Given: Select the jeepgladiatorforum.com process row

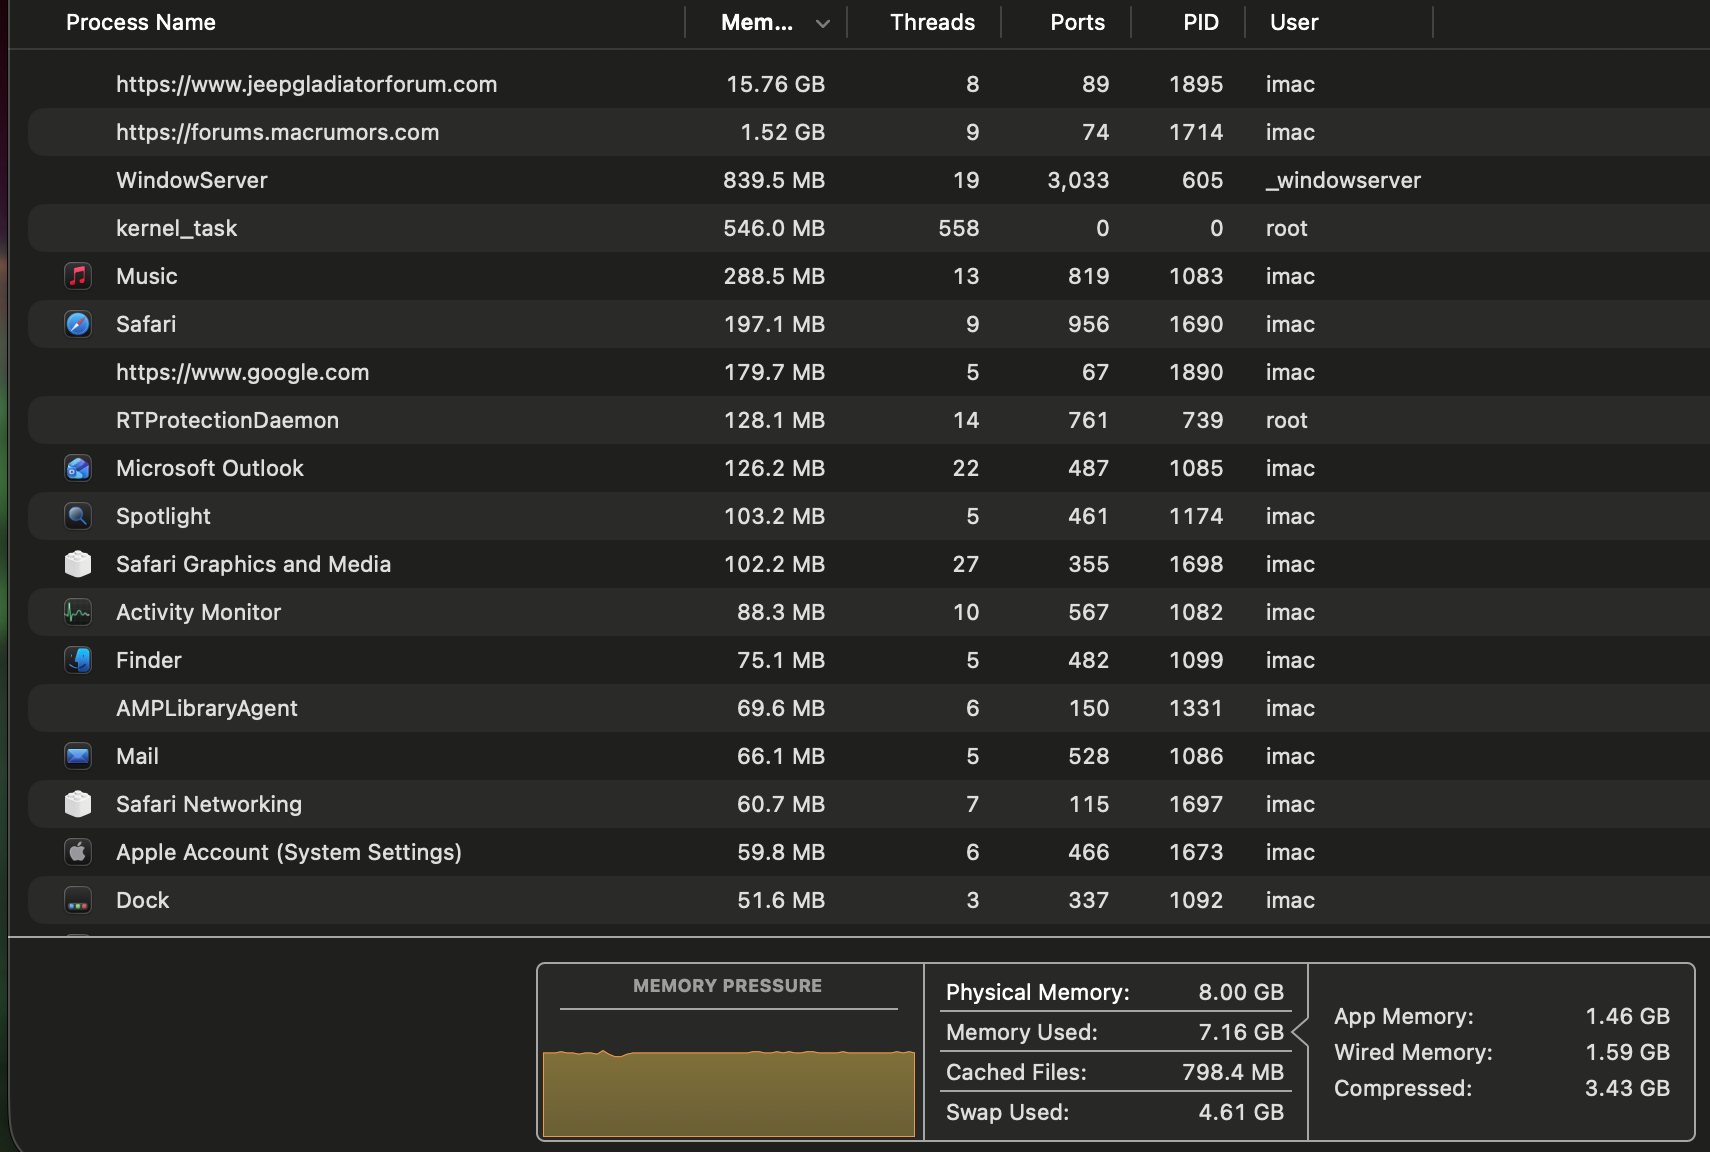Looking at the screenshot, I should tap(868, 84).
